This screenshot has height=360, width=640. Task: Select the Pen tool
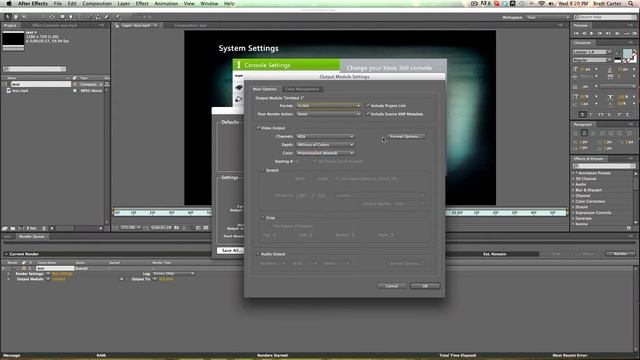pyautogui.click(x=71, y=17)
